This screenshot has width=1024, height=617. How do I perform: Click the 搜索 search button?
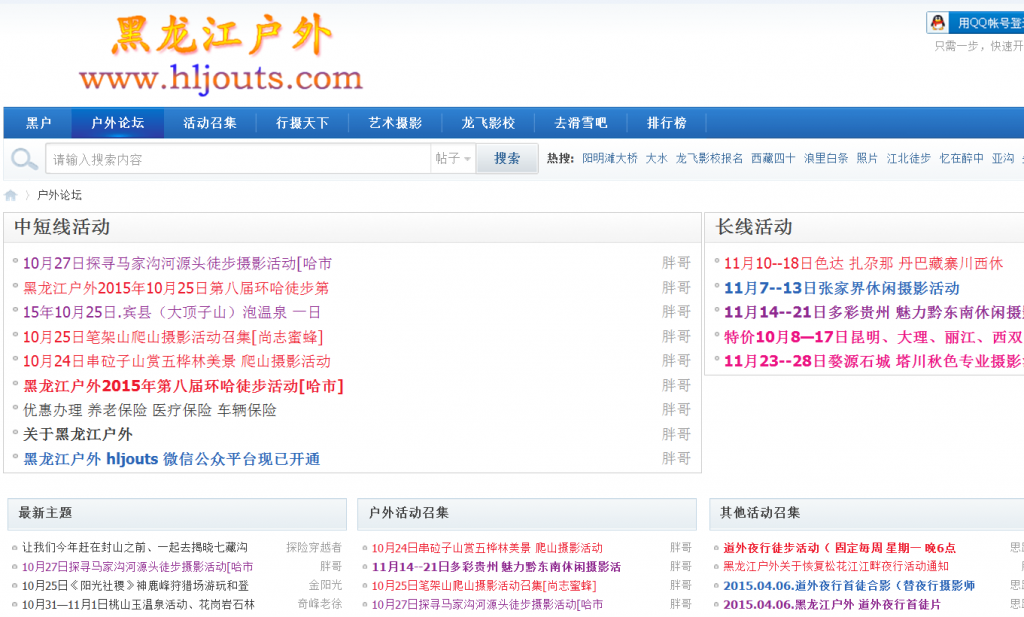pyautogui.click(x=506, y=158)
